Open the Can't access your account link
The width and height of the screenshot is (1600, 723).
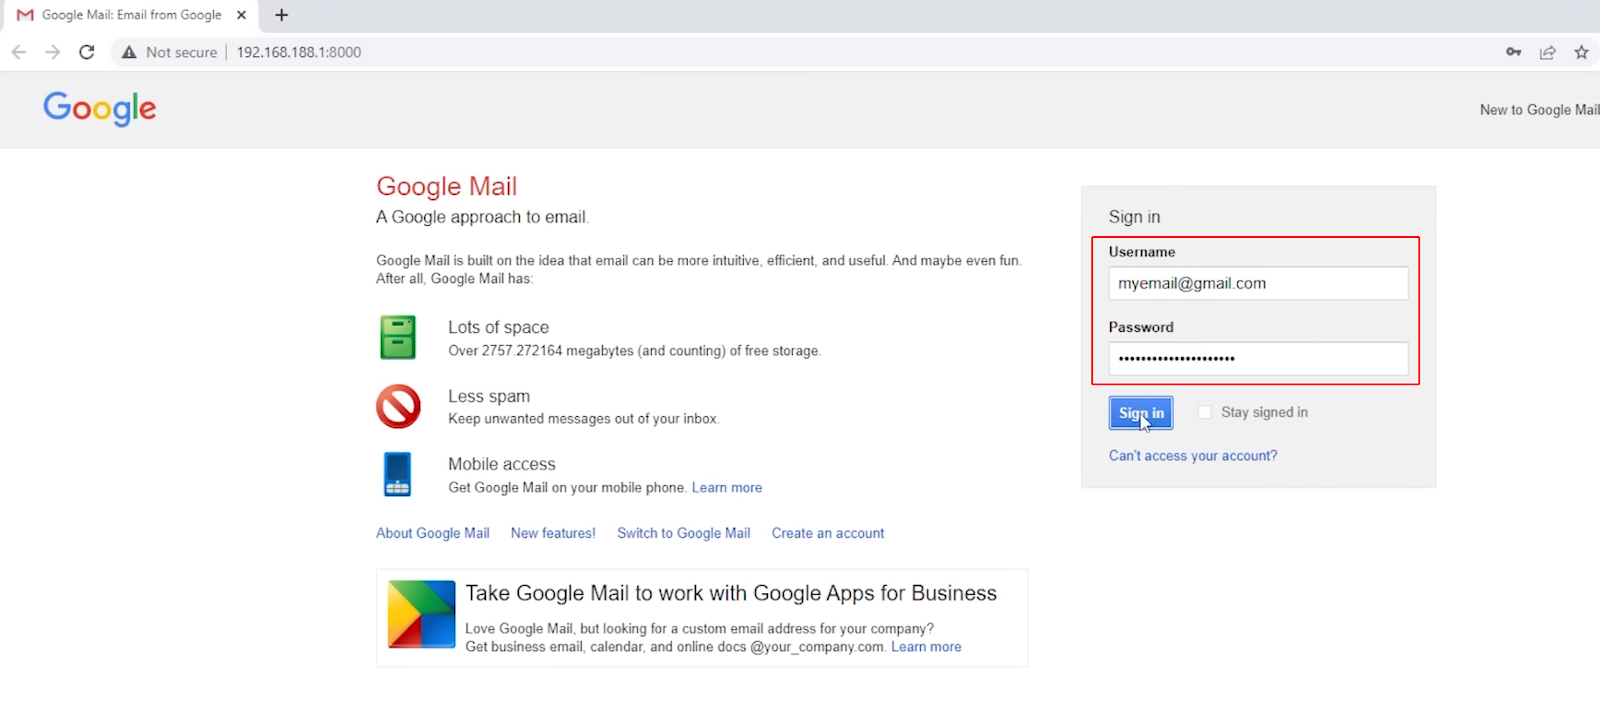[x=1193, y=456]
